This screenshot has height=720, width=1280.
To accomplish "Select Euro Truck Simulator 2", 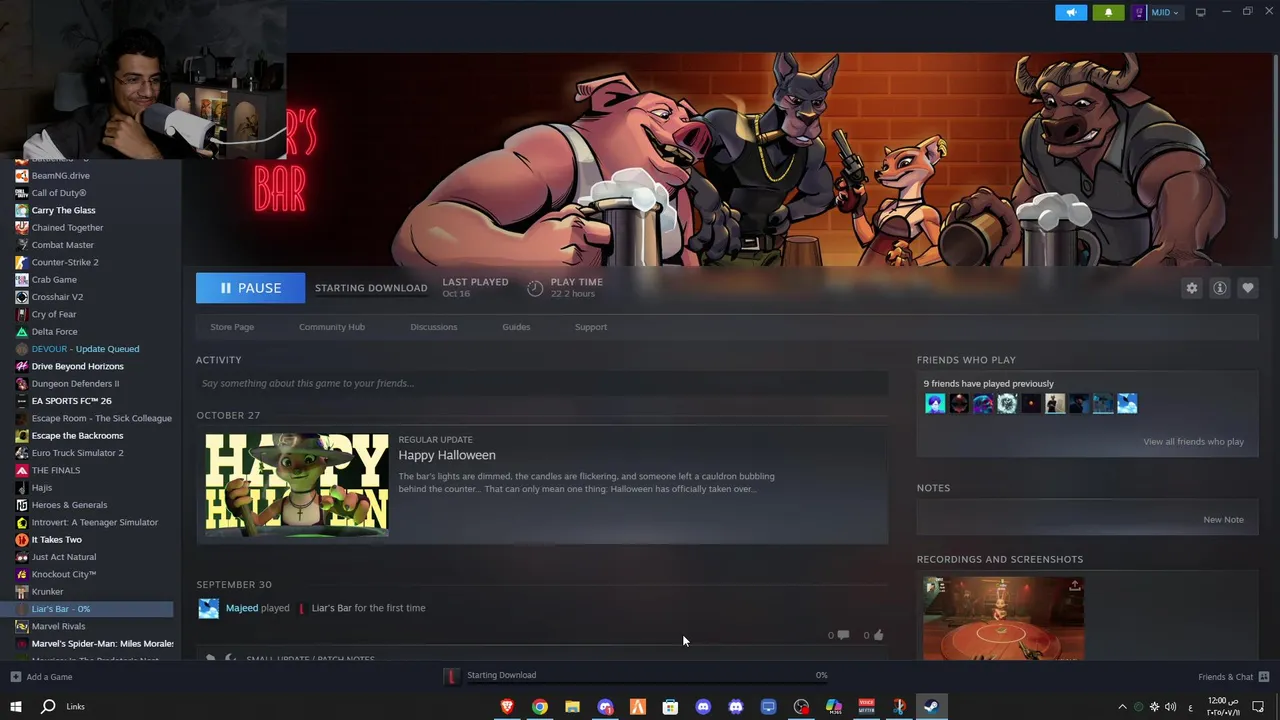I will 77,453.
